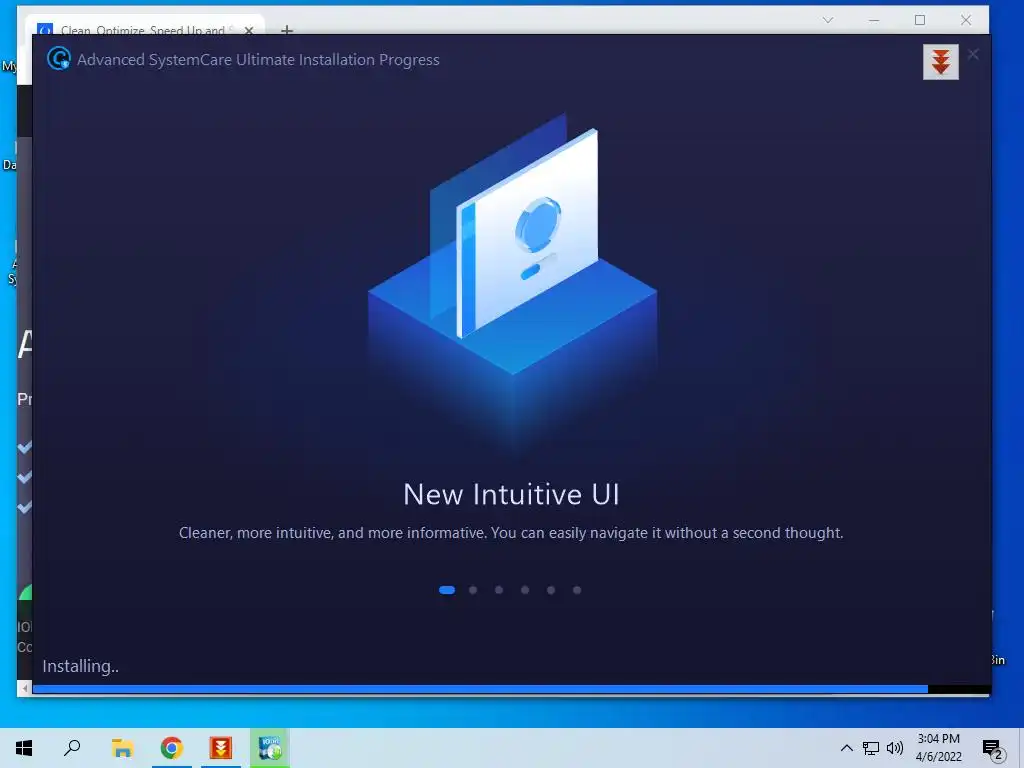Select the browser tab Clean, Optimize, Speed Up
Viewport: 1024px width, 768px height.
pos(144,26)
